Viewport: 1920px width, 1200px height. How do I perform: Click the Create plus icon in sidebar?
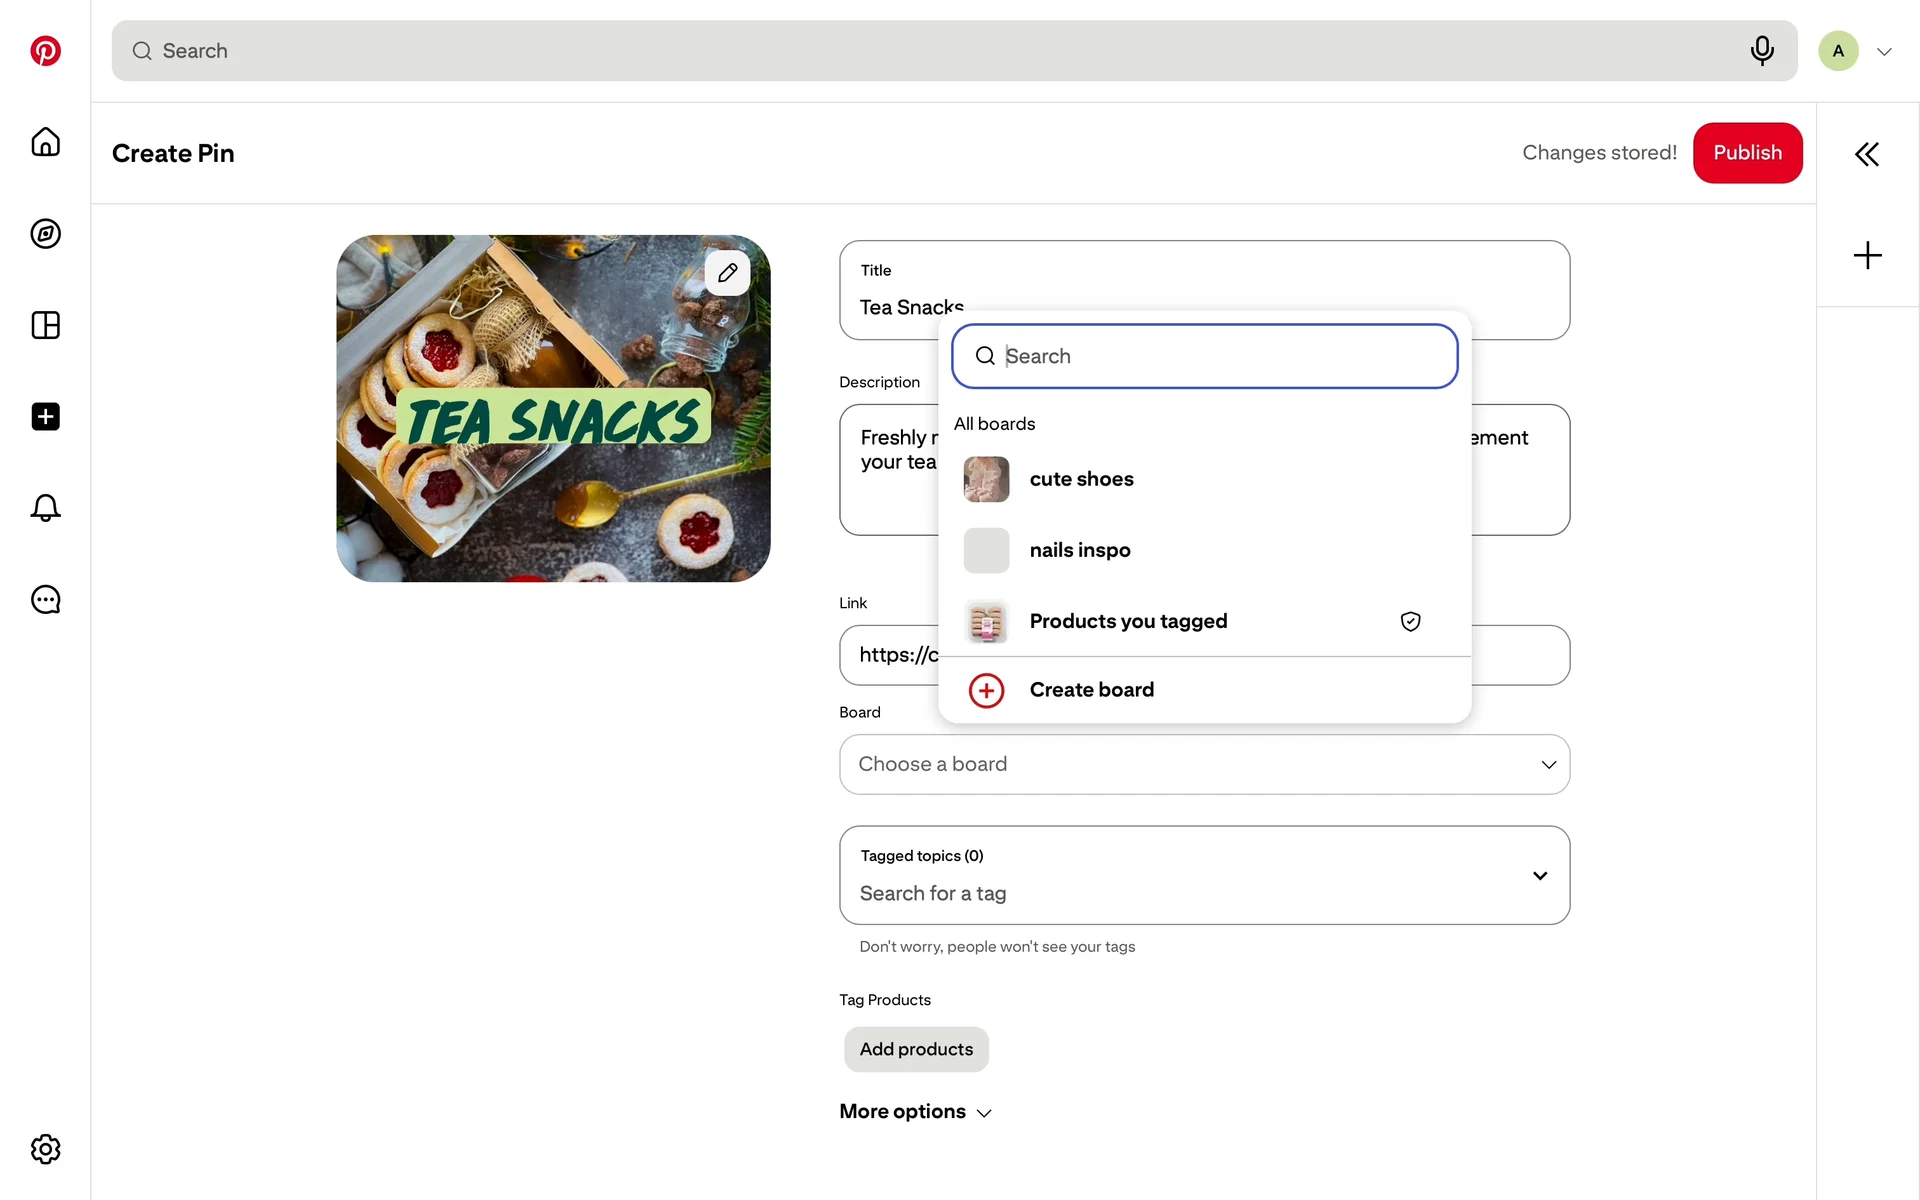(x=45, y=417)
